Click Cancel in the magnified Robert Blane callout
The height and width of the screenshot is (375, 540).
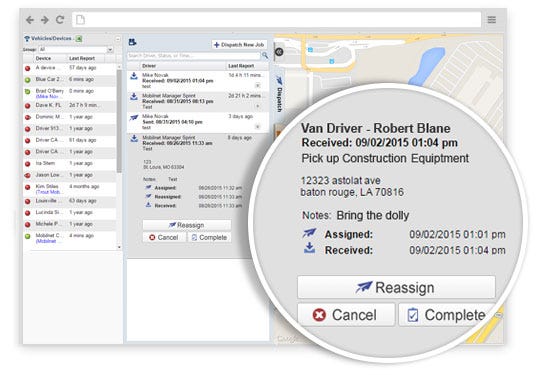coord(346,315)
